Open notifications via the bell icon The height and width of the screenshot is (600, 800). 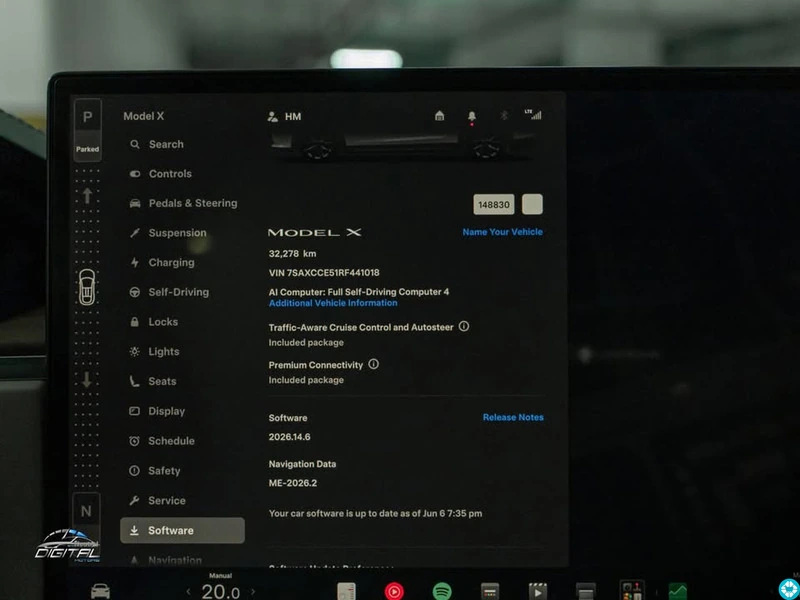click(472, 116)
